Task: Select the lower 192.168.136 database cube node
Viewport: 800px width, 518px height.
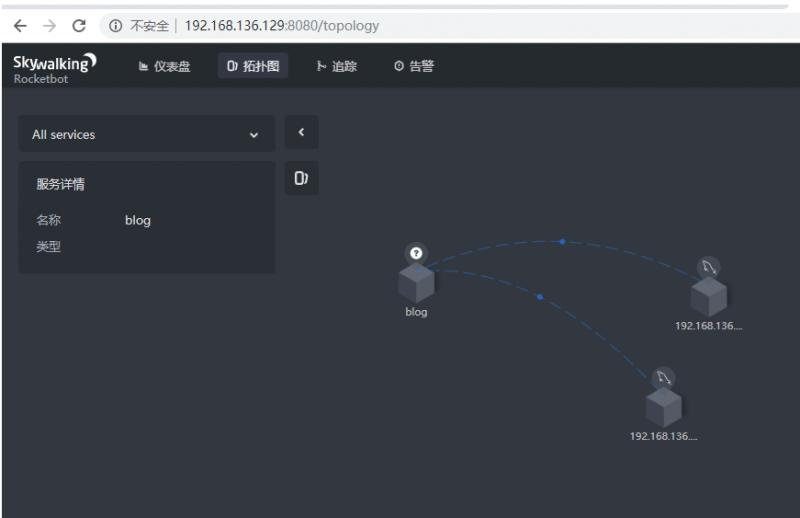Action: [663, 408]
